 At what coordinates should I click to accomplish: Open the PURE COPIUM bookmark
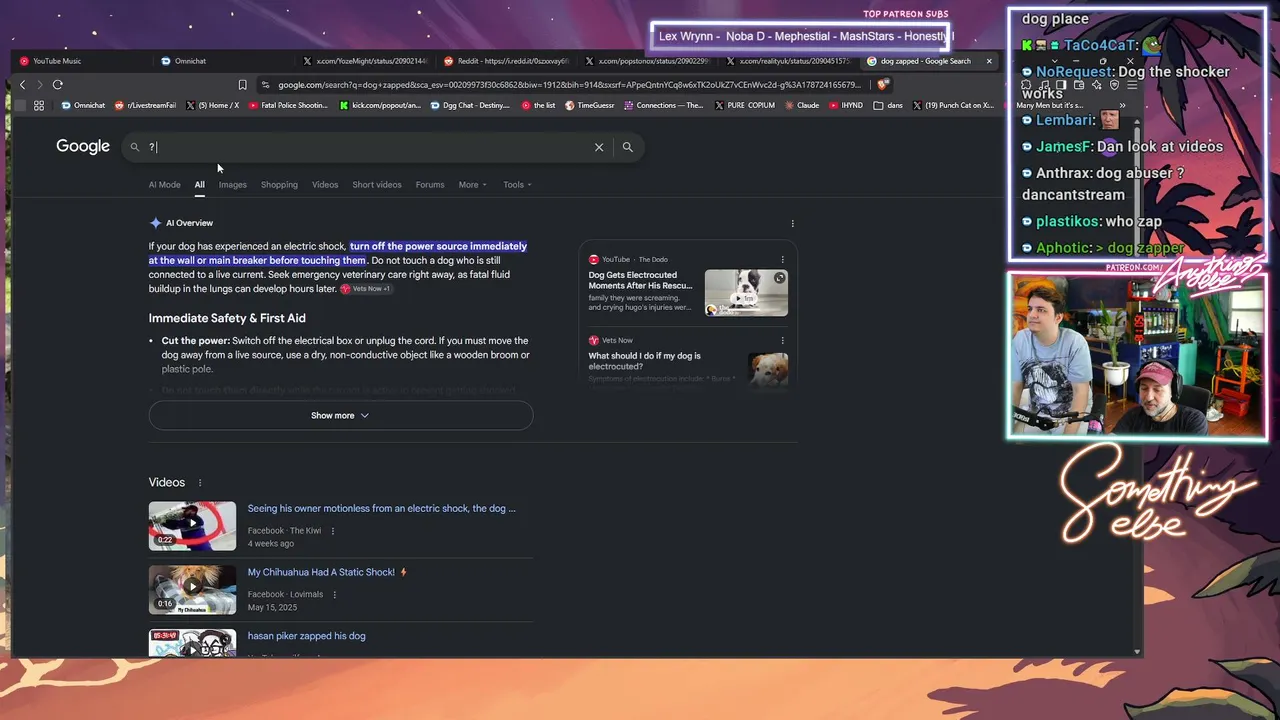(745, 105)
